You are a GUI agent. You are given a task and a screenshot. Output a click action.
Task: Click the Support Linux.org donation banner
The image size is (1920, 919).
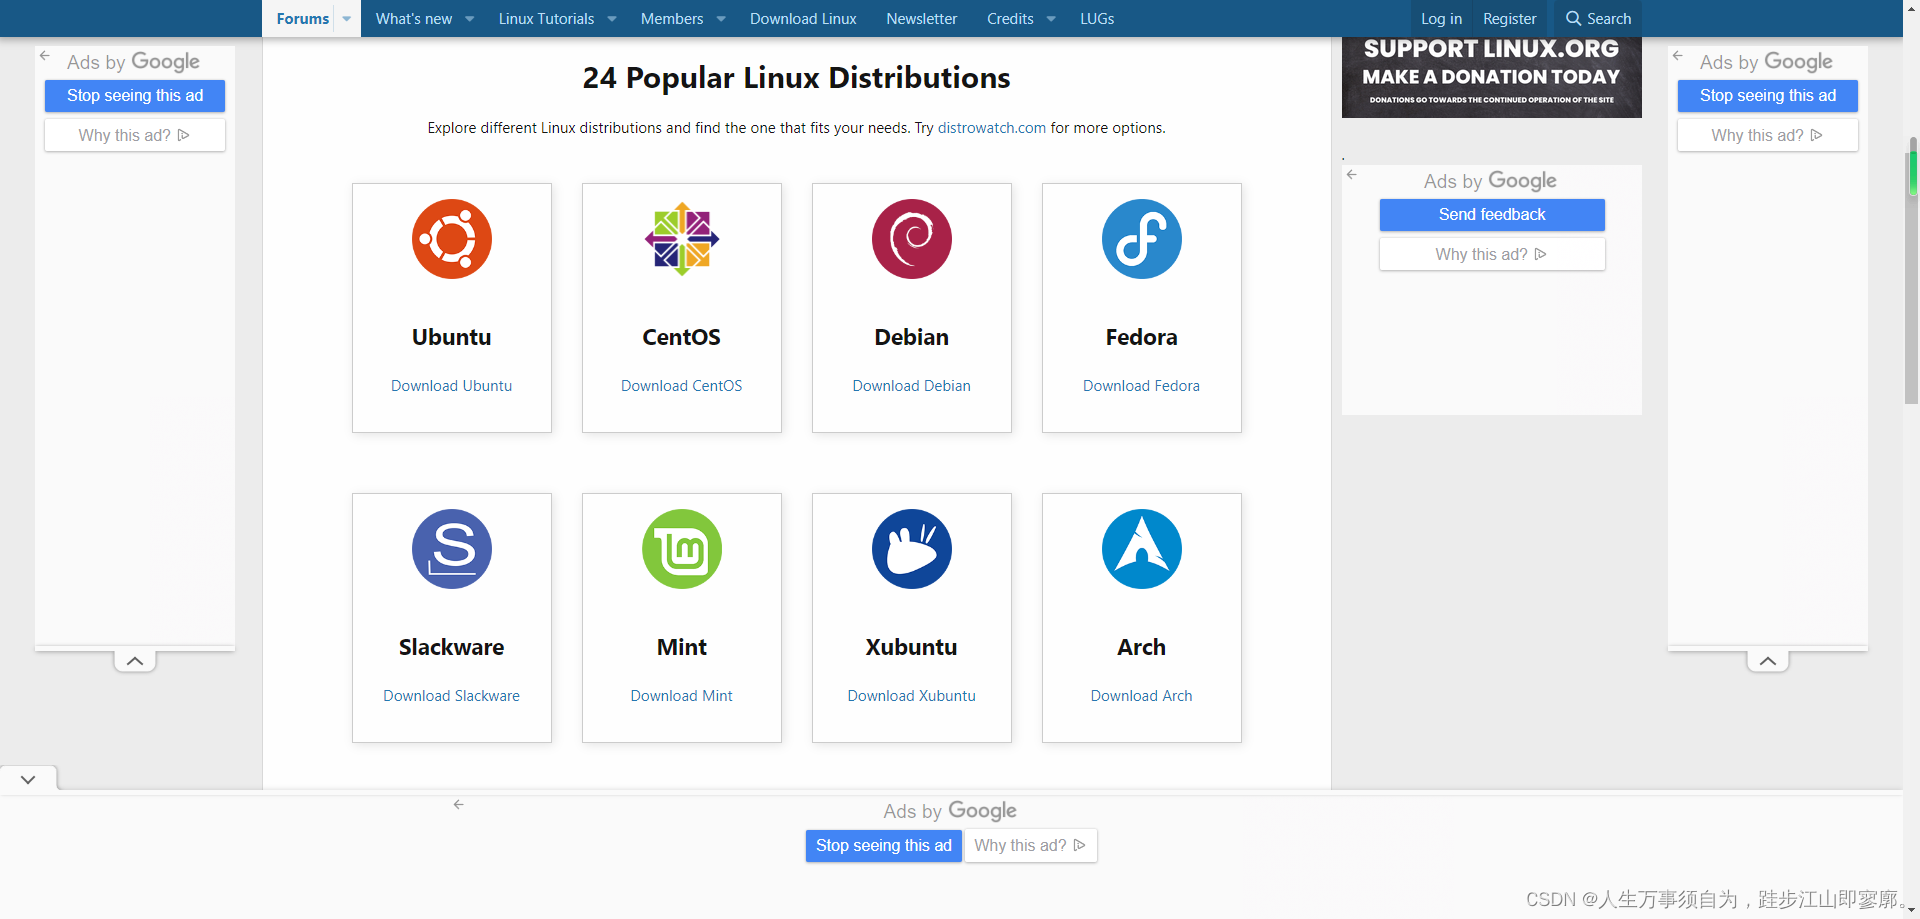click(1491, 77)
